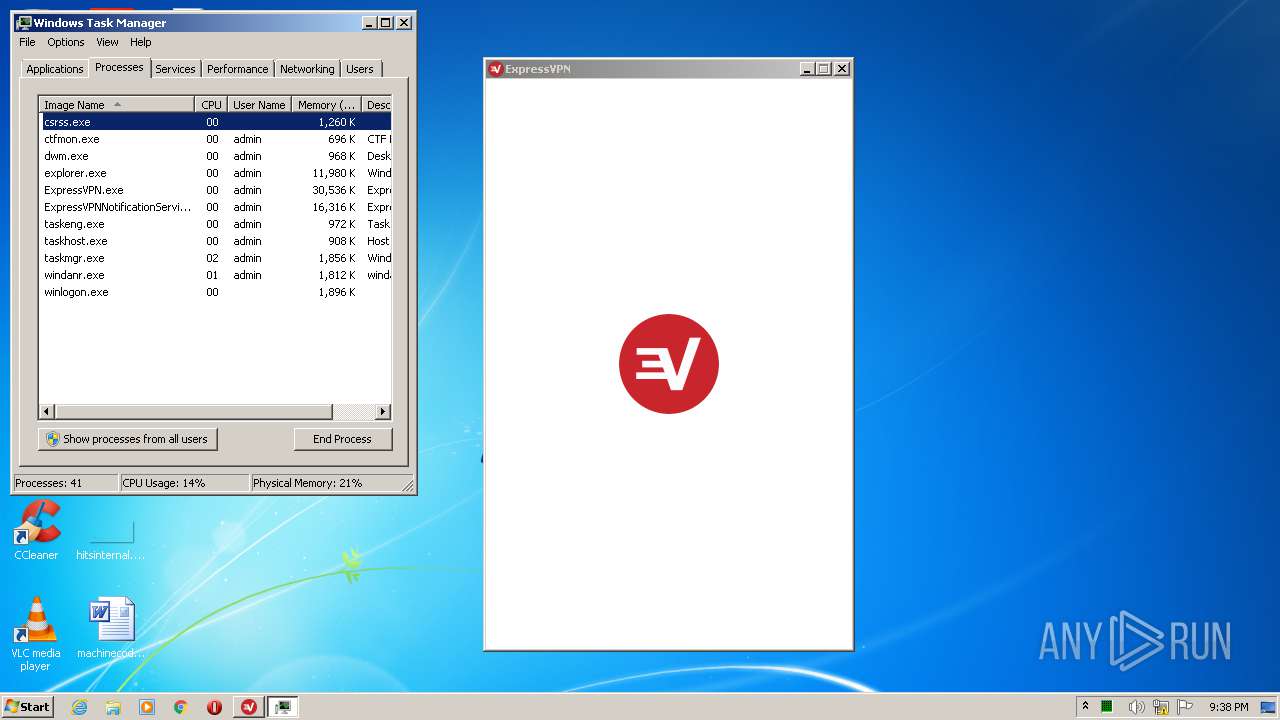
Task: Sort by CPU column header
Action: (211, 105)
